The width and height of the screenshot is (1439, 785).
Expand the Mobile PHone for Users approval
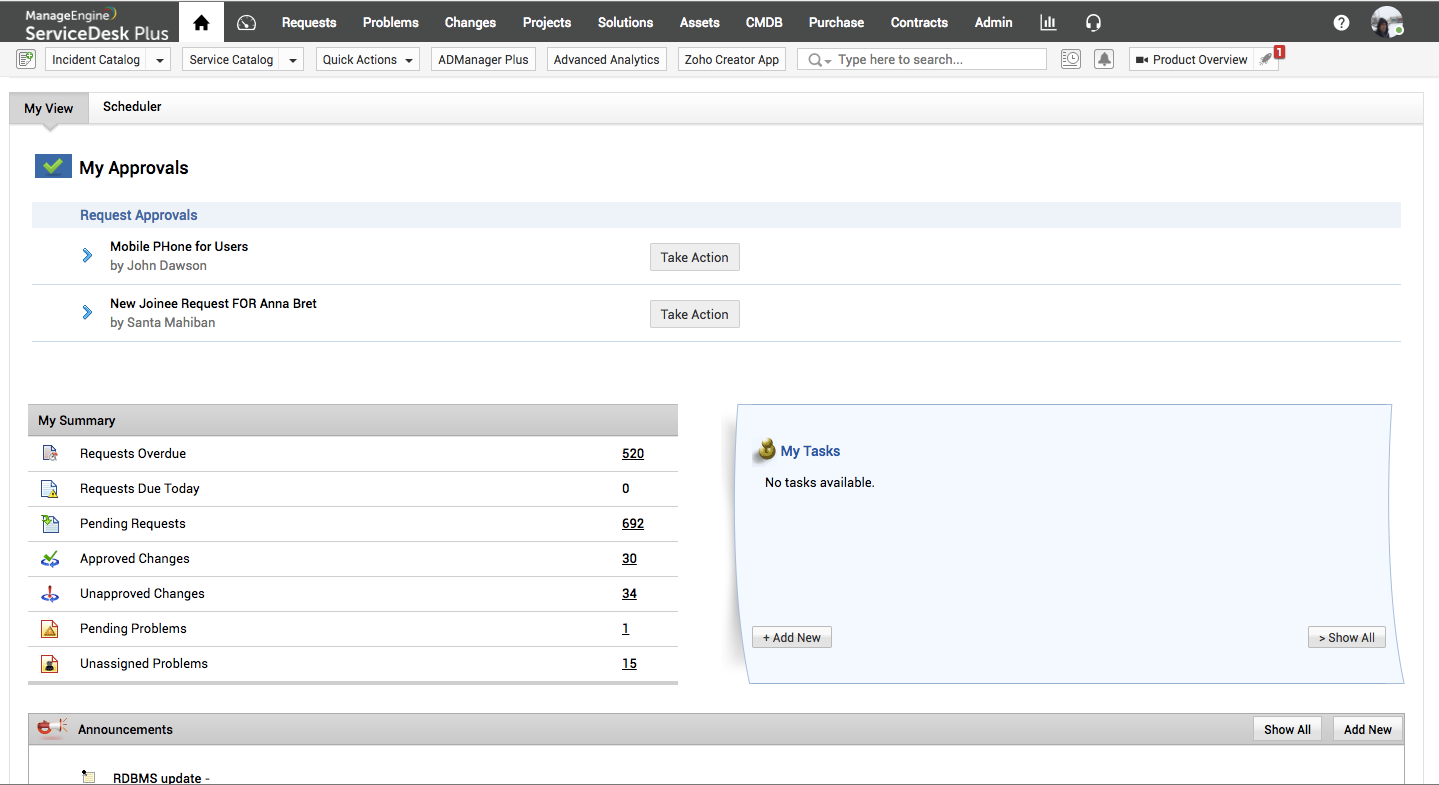point(87,256)
